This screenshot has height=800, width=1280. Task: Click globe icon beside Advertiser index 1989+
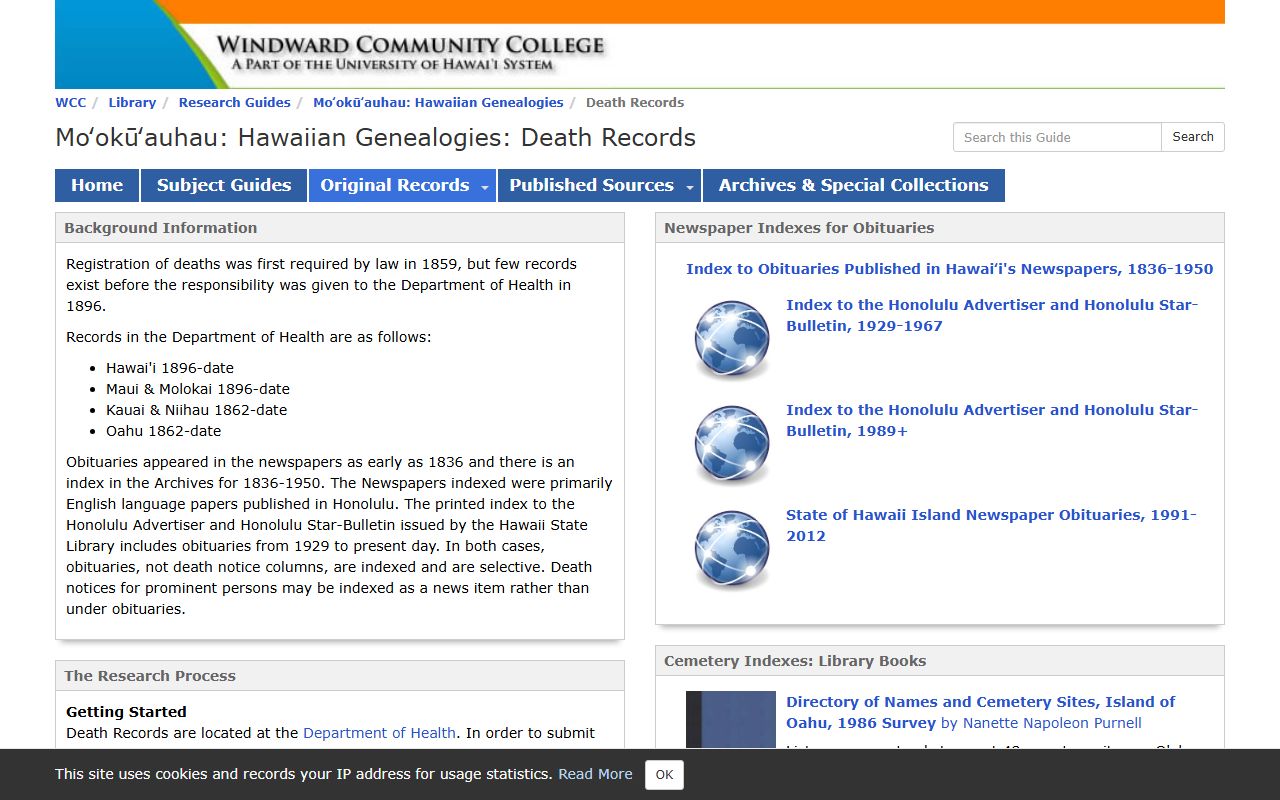(732, 444)
